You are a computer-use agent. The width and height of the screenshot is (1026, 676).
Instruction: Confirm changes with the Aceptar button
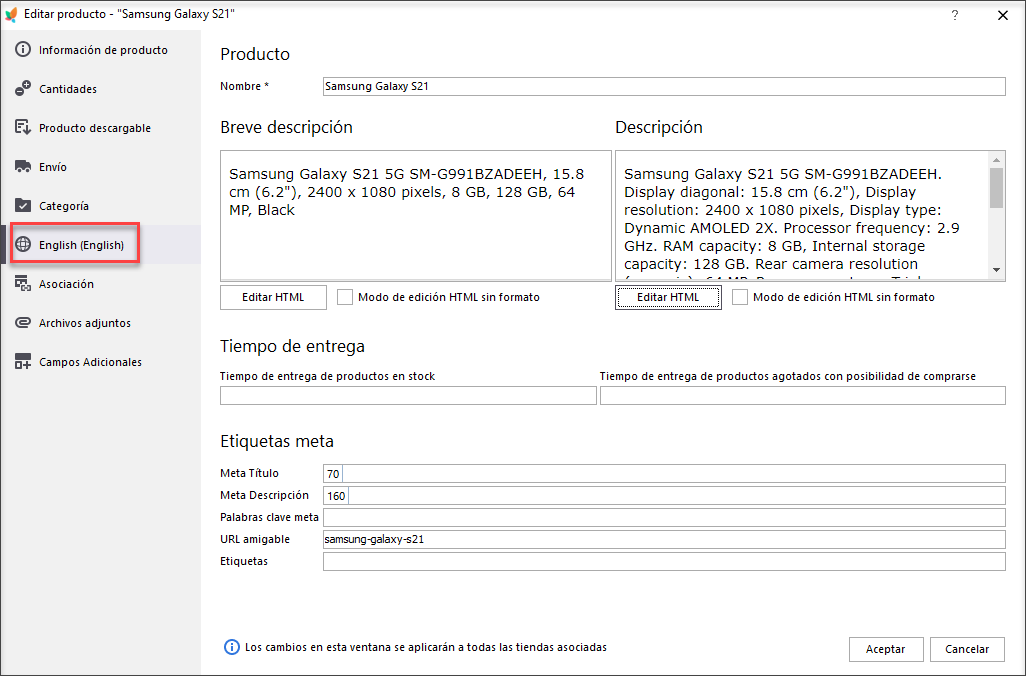[x=886, y=649]
